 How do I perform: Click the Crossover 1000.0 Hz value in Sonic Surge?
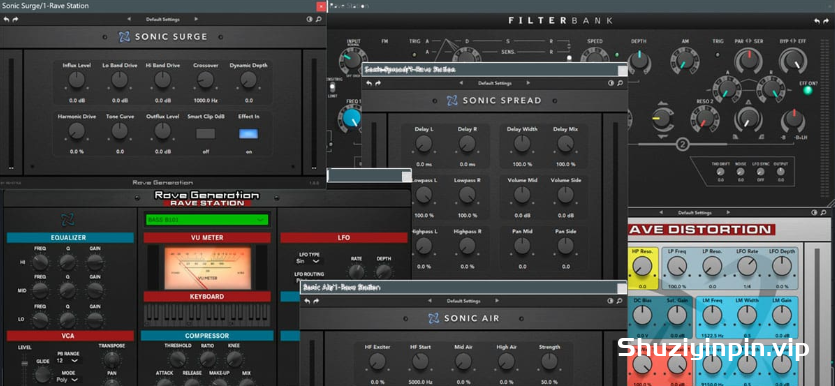point(205,100)
